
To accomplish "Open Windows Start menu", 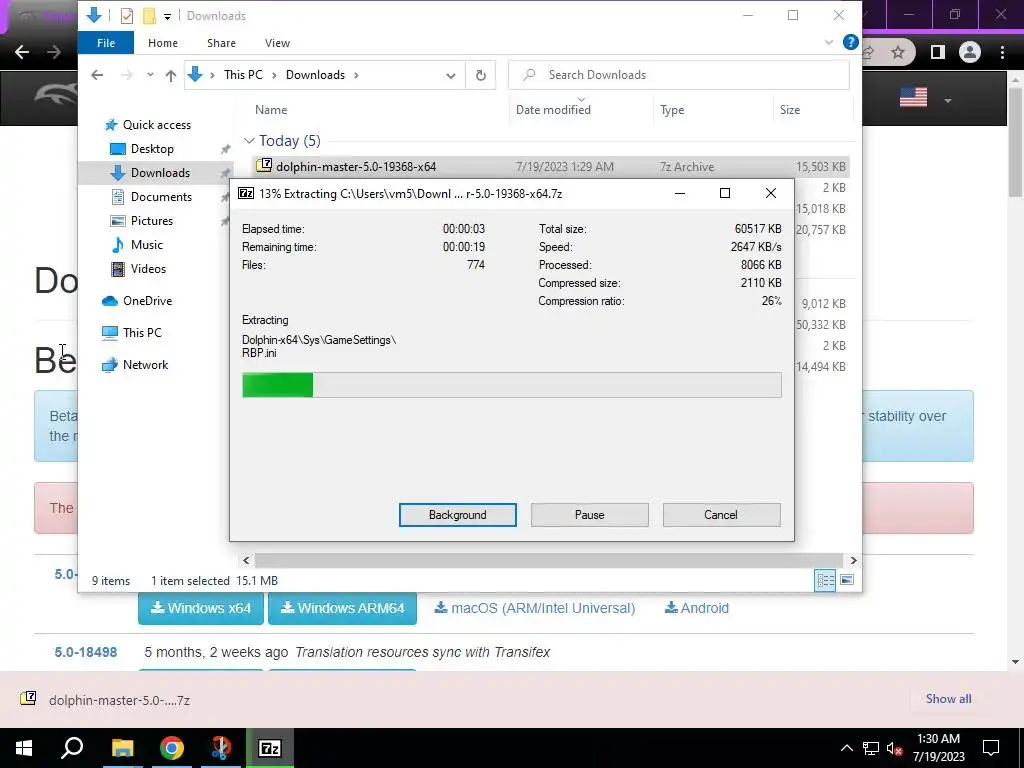I will pyautogui.click(x=24, y=748).
